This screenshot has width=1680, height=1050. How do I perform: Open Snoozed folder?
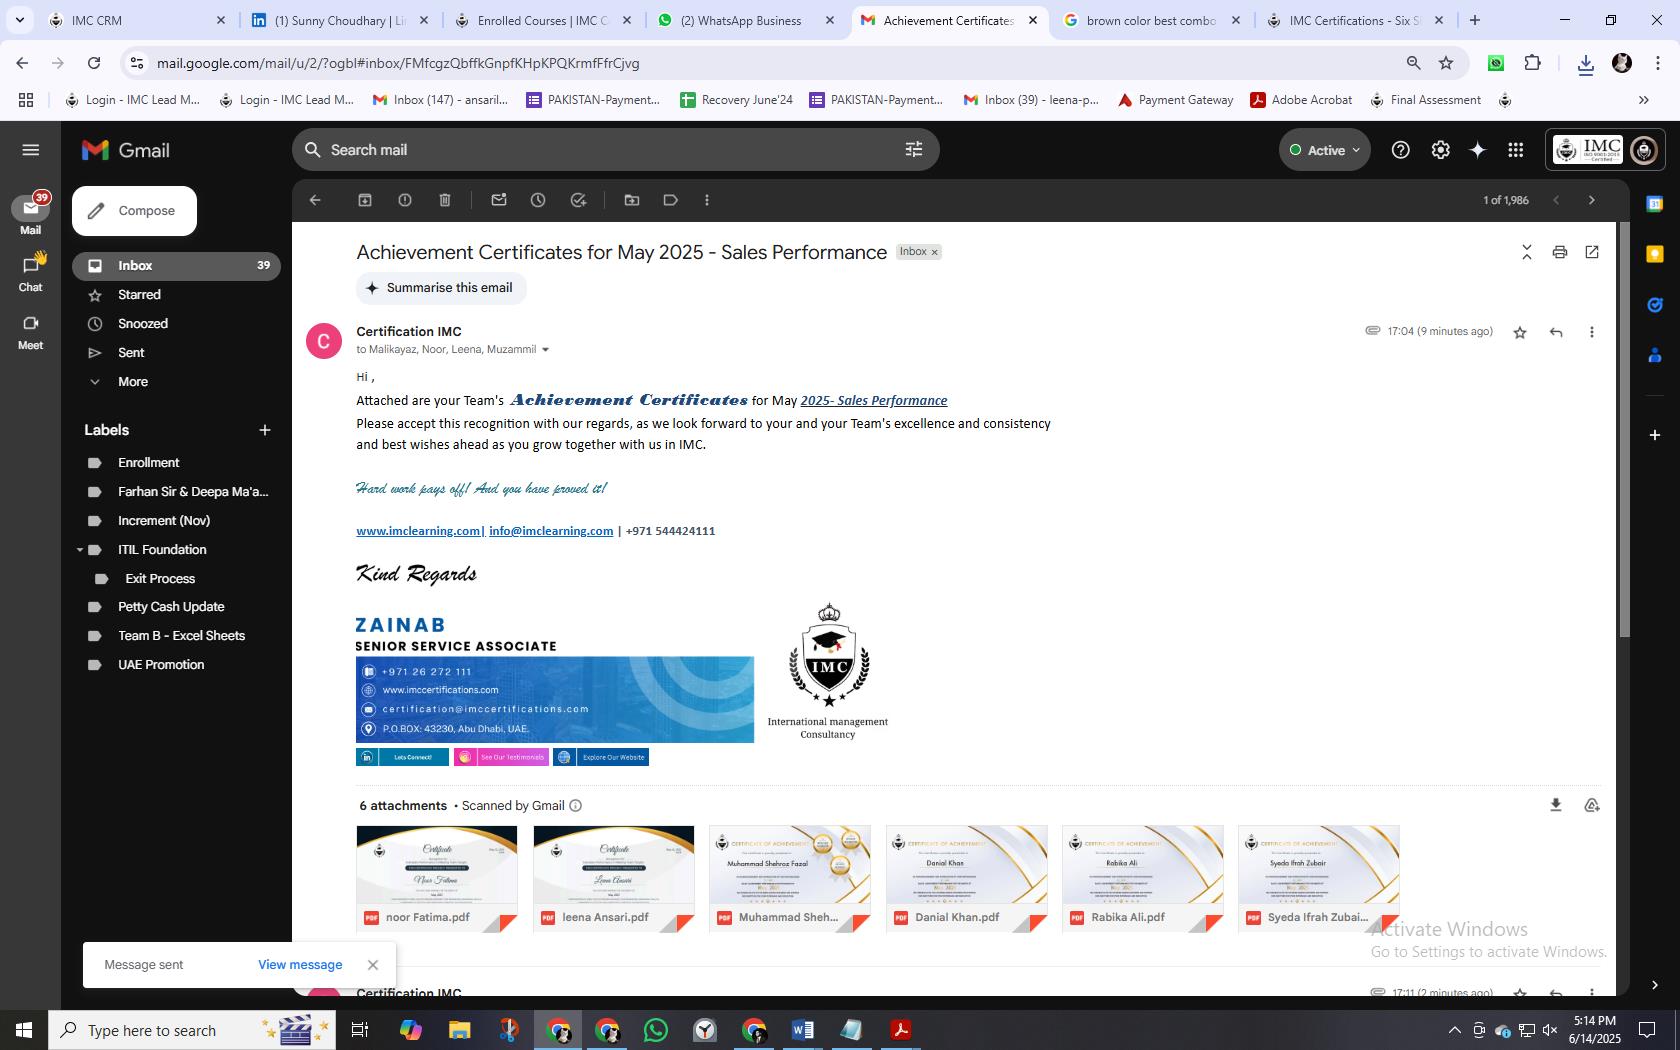[x=143, y=324]
